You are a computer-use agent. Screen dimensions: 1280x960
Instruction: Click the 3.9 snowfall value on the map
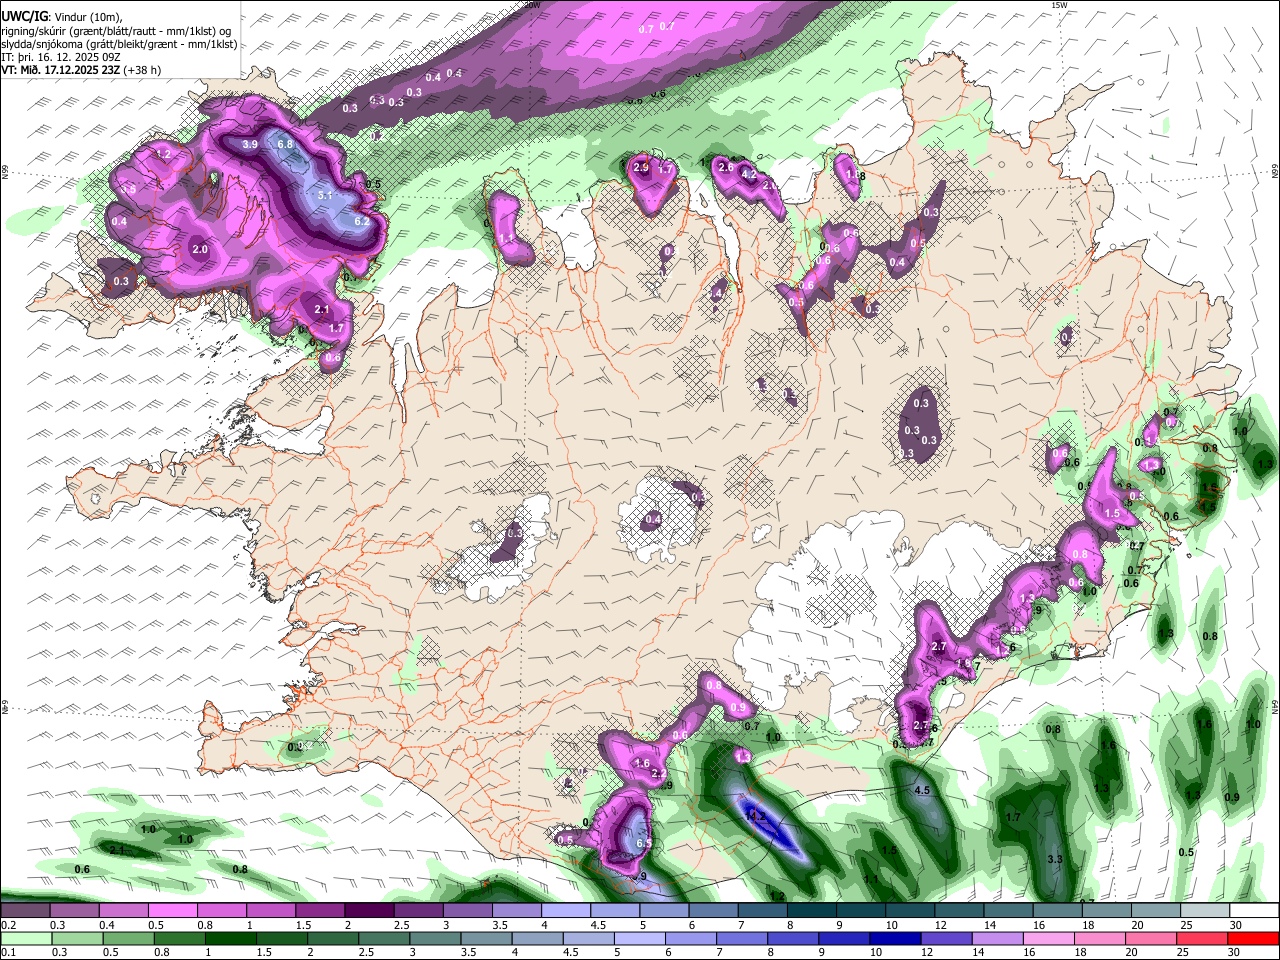250,145
